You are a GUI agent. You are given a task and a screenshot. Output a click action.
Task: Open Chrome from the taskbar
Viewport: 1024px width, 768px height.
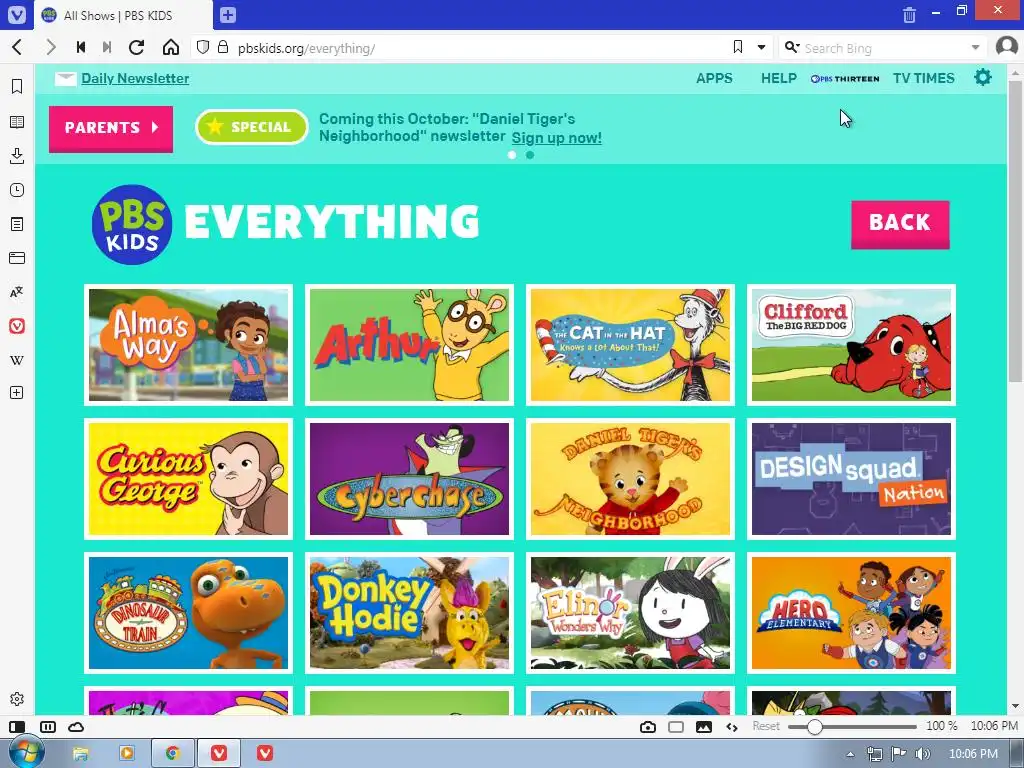pos(172,753)
